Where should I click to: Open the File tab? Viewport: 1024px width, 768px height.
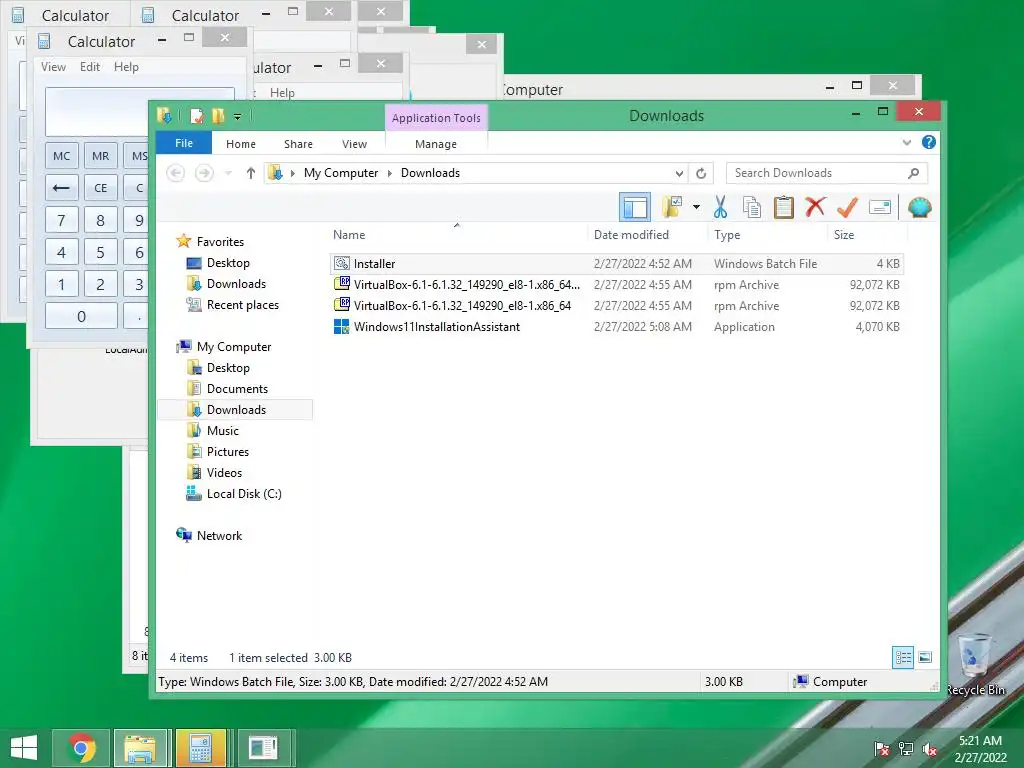[x=184, y=143]
